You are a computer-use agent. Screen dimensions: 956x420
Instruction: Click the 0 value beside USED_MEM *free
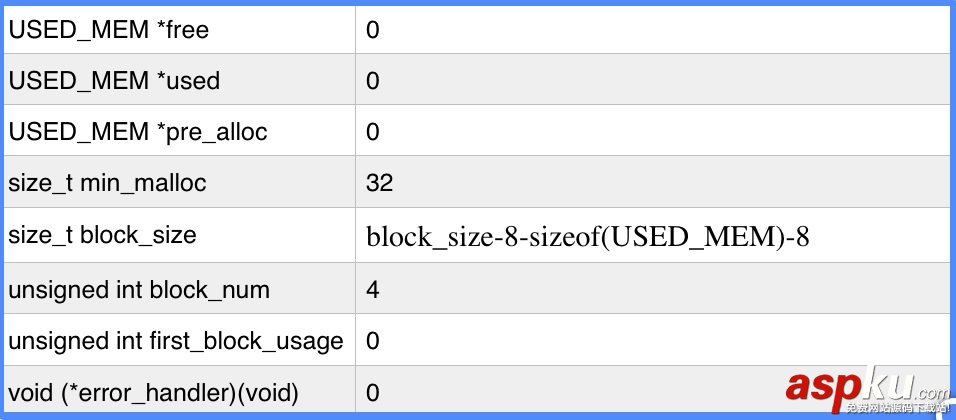373,30
